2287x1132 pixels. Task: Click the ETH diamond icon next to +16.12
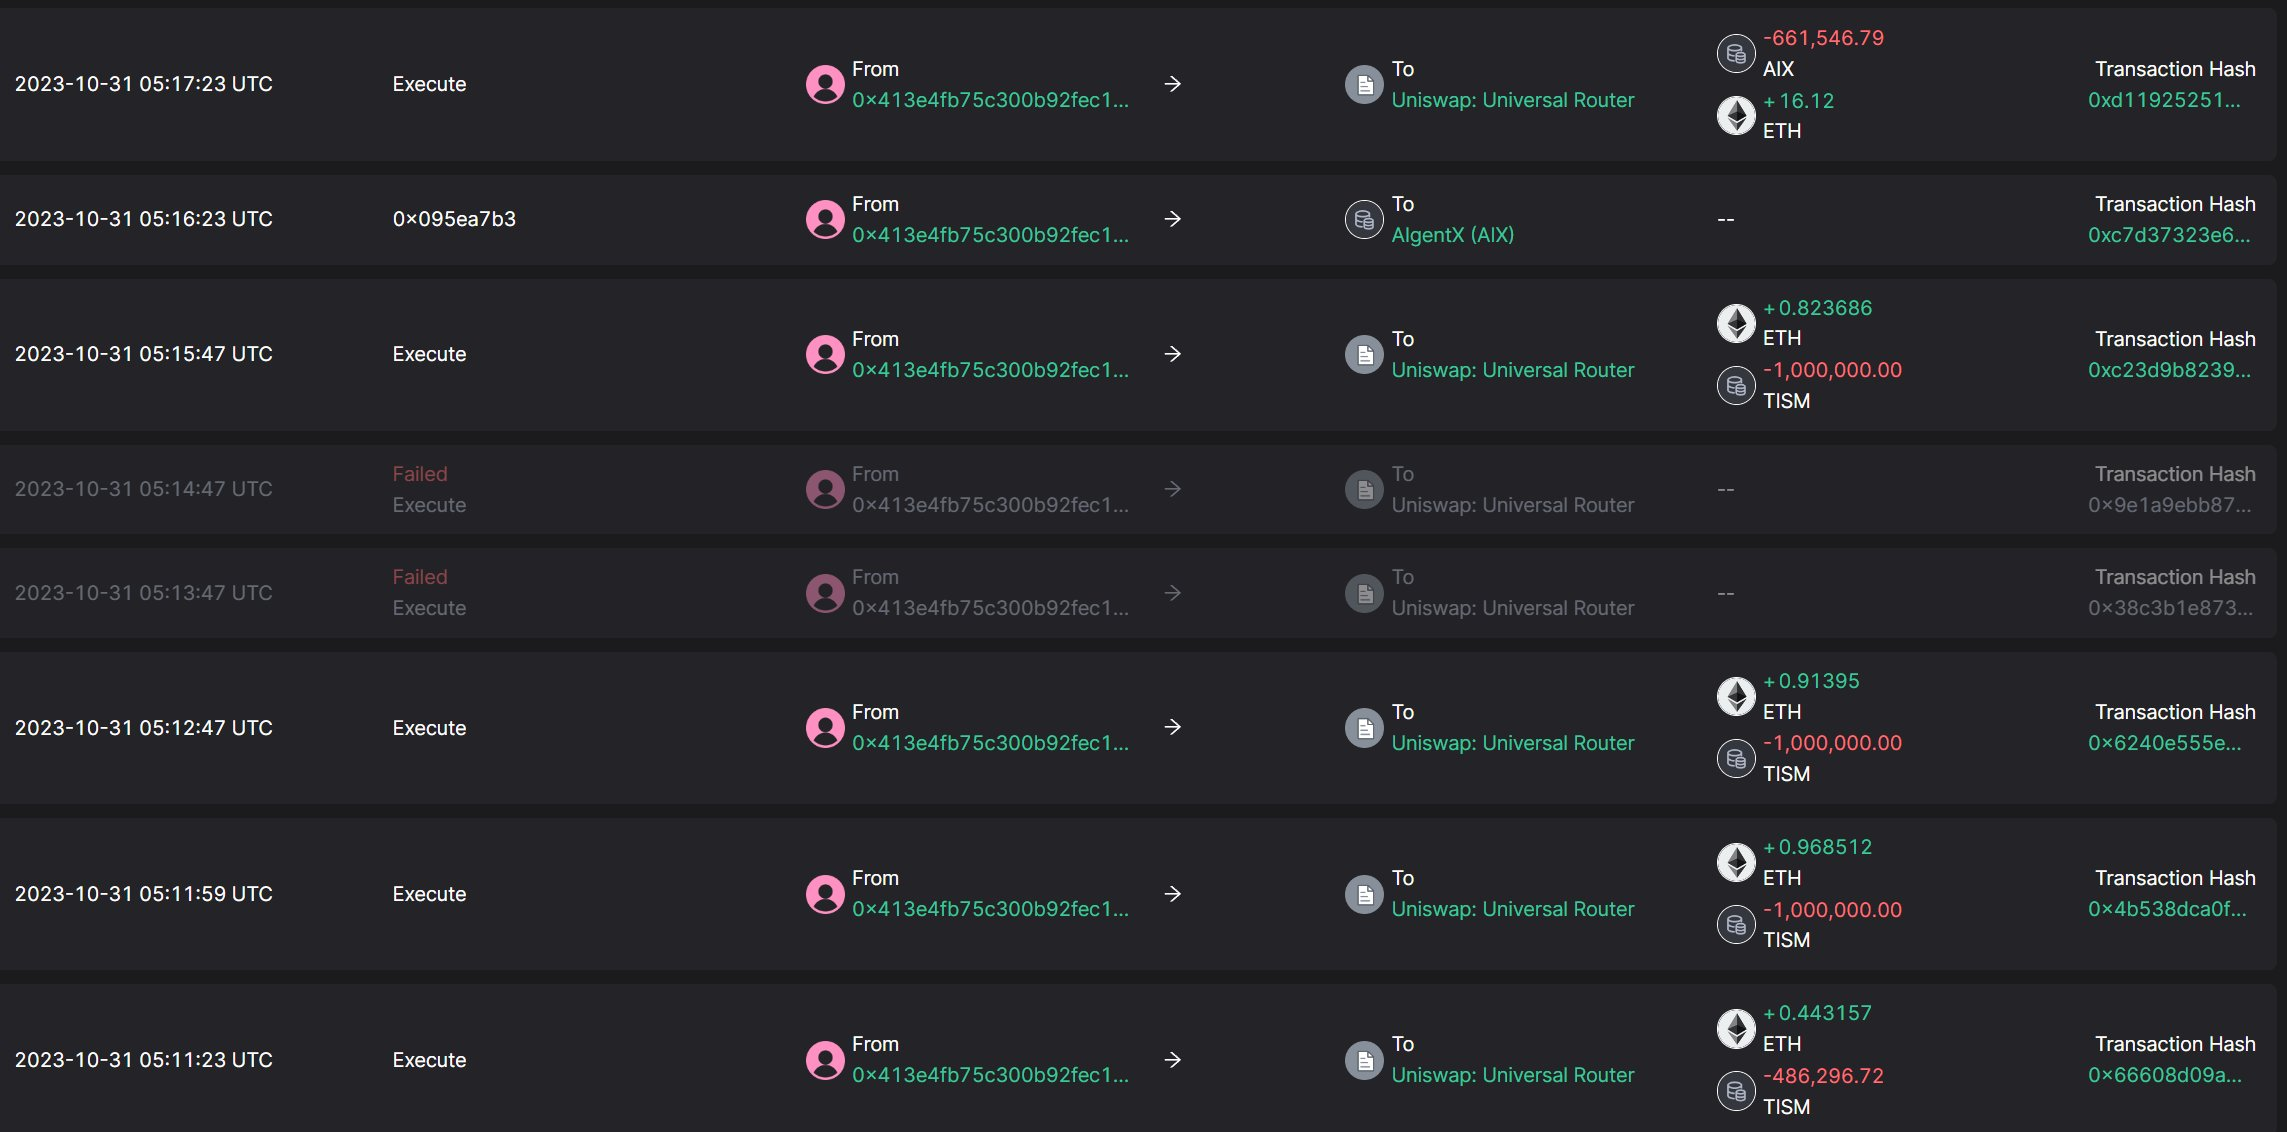coord(1736,115)
